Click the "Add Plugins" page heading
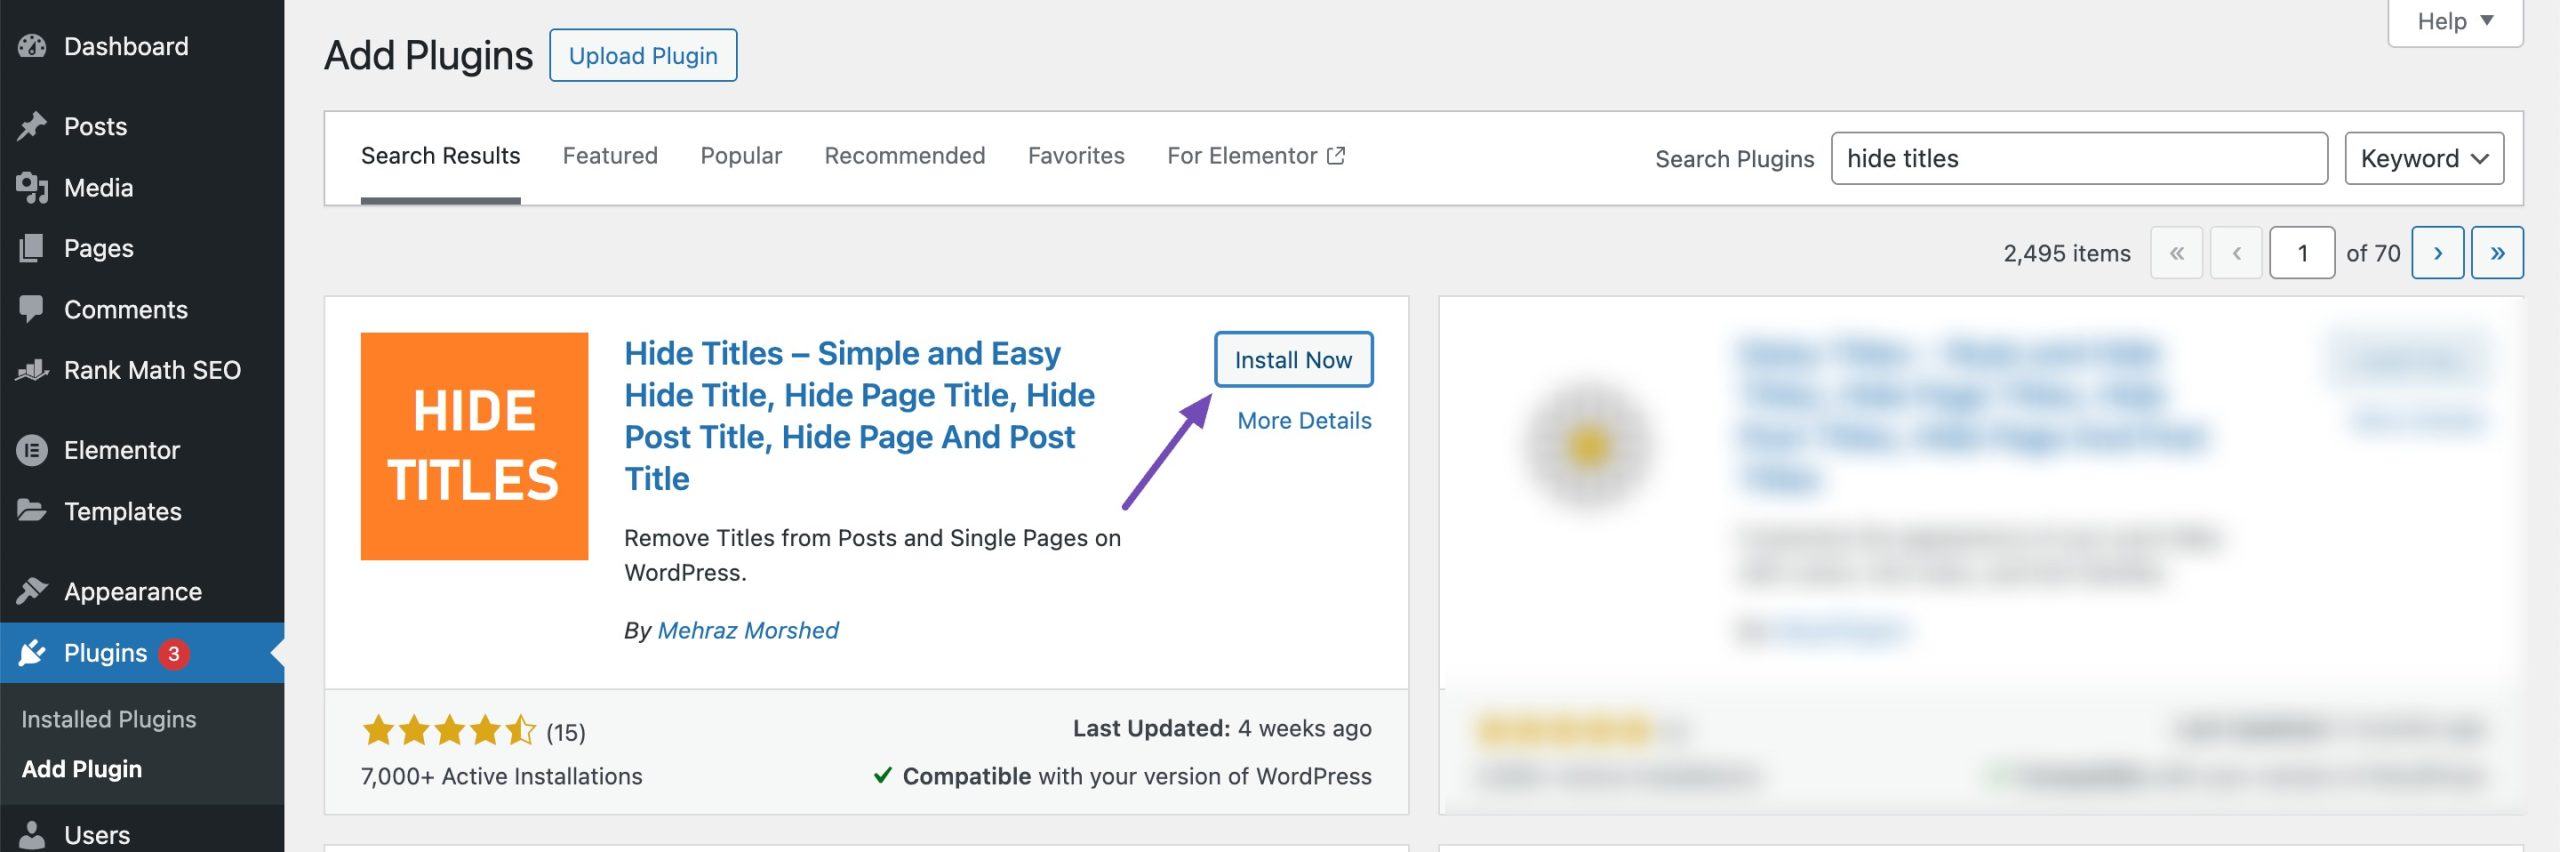This screenshot has height=852, width=2560. pos(429,55)
